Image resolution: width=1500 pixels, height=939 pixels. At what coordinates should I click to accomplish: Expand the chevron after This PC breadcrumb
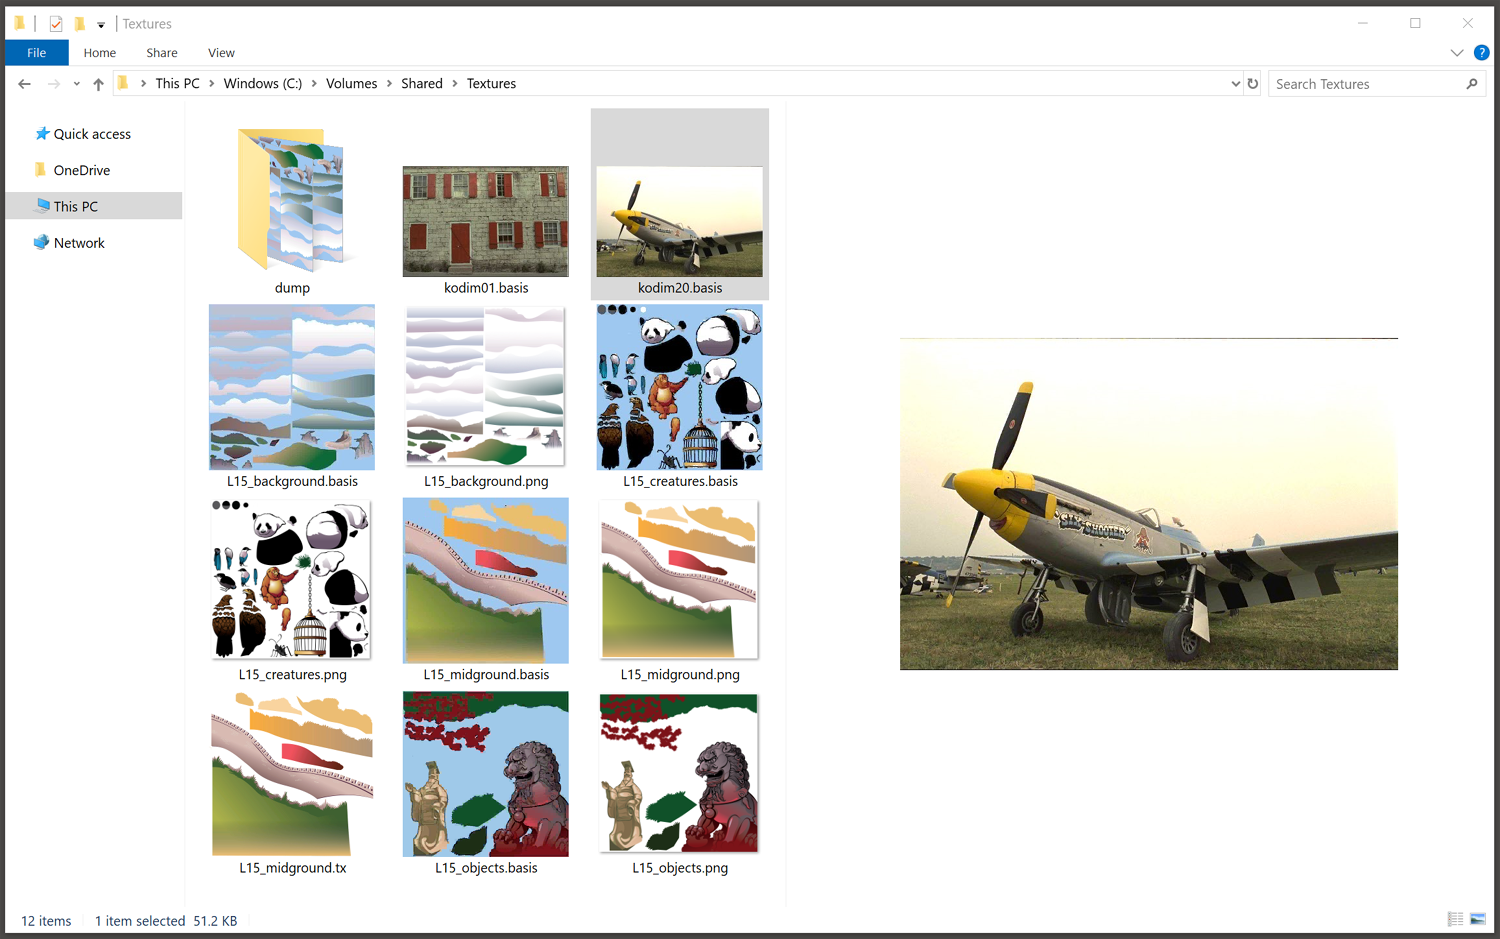[212, 84]
